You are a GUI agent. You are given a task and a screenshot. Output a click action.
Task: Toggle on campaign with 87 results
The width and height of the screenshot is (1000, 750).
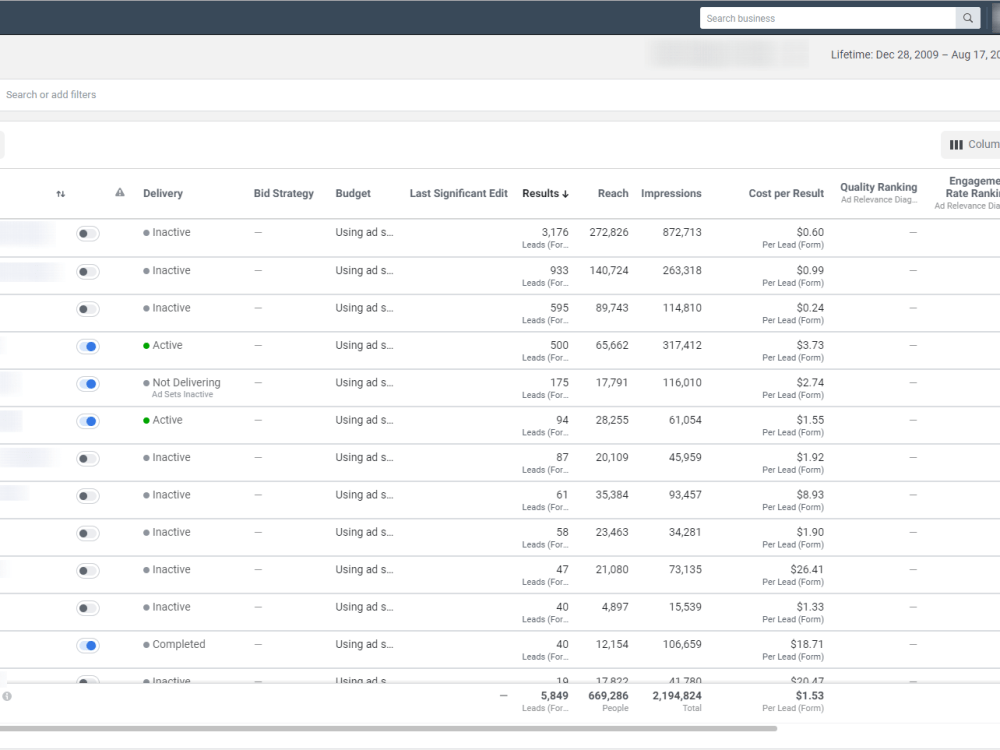coord(88,459)
